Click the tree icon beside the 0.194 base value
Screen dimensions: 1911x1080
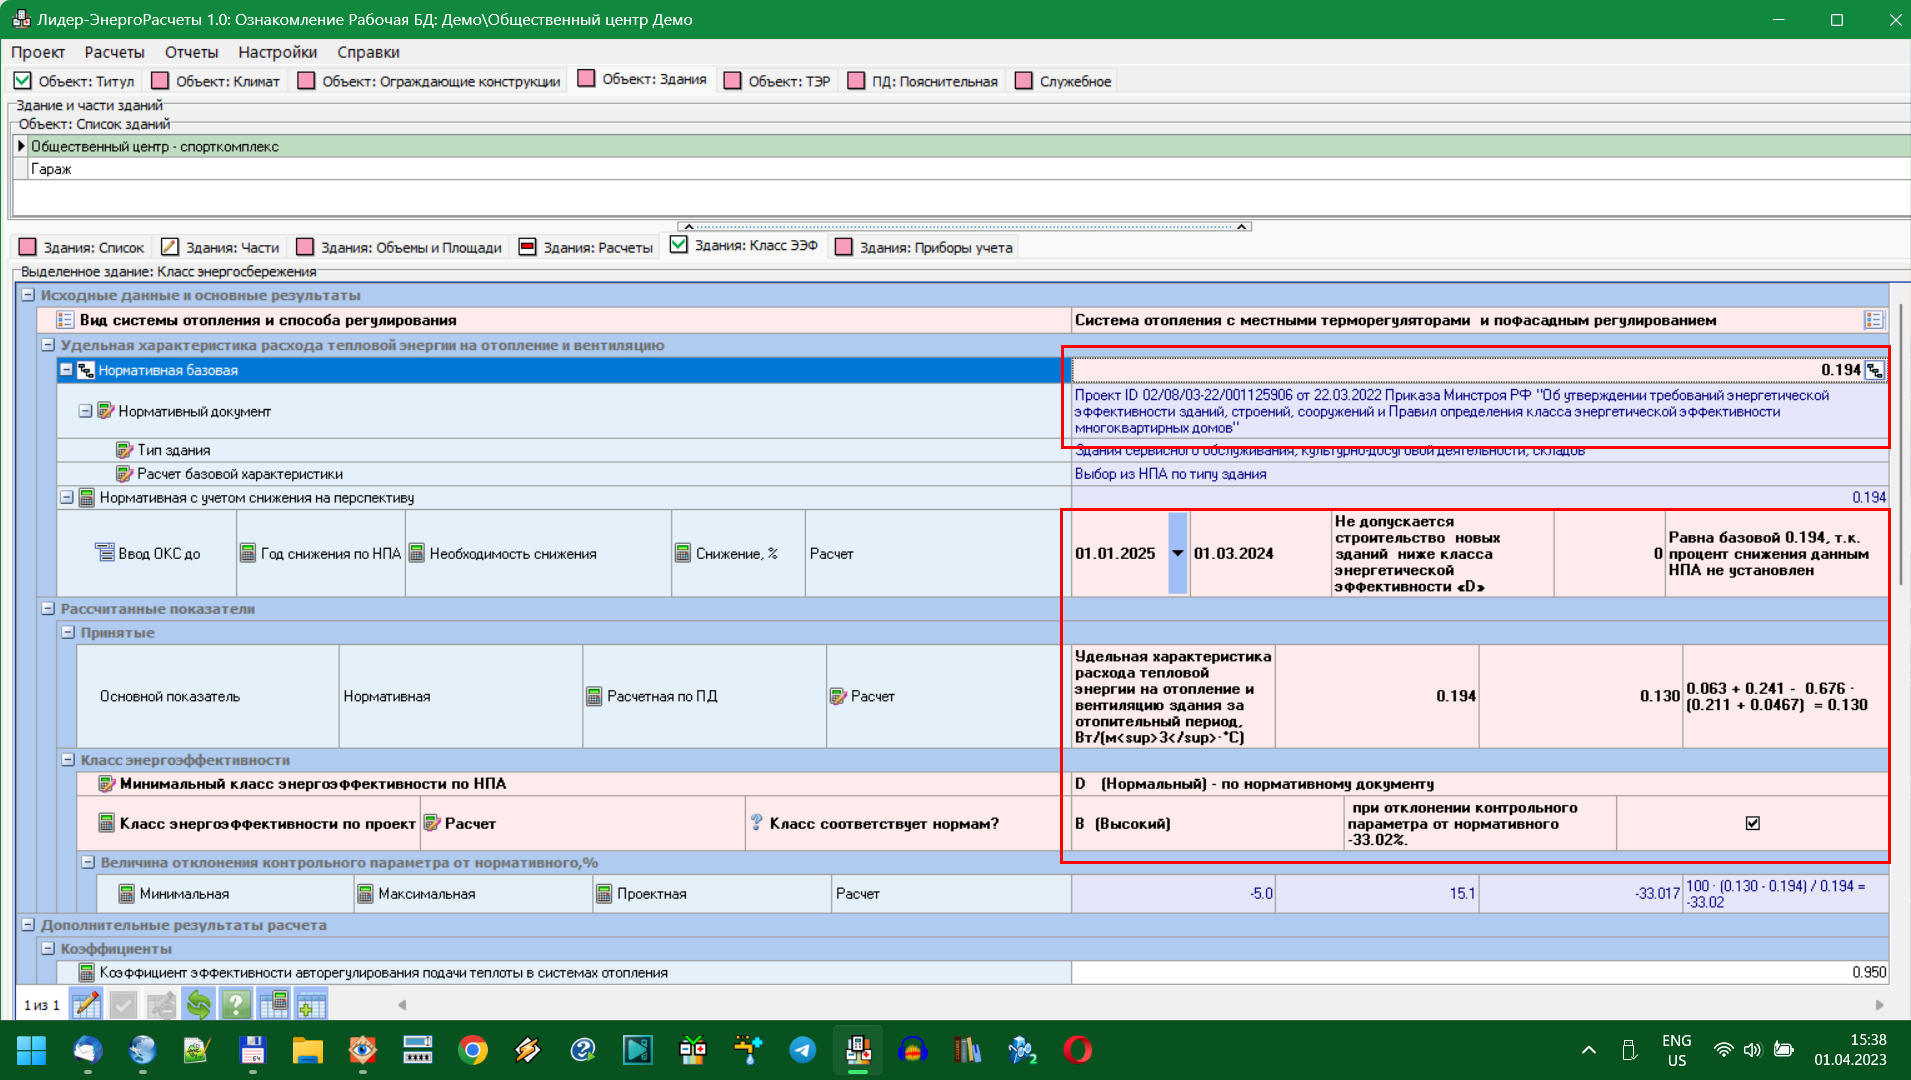point(1875,371)
